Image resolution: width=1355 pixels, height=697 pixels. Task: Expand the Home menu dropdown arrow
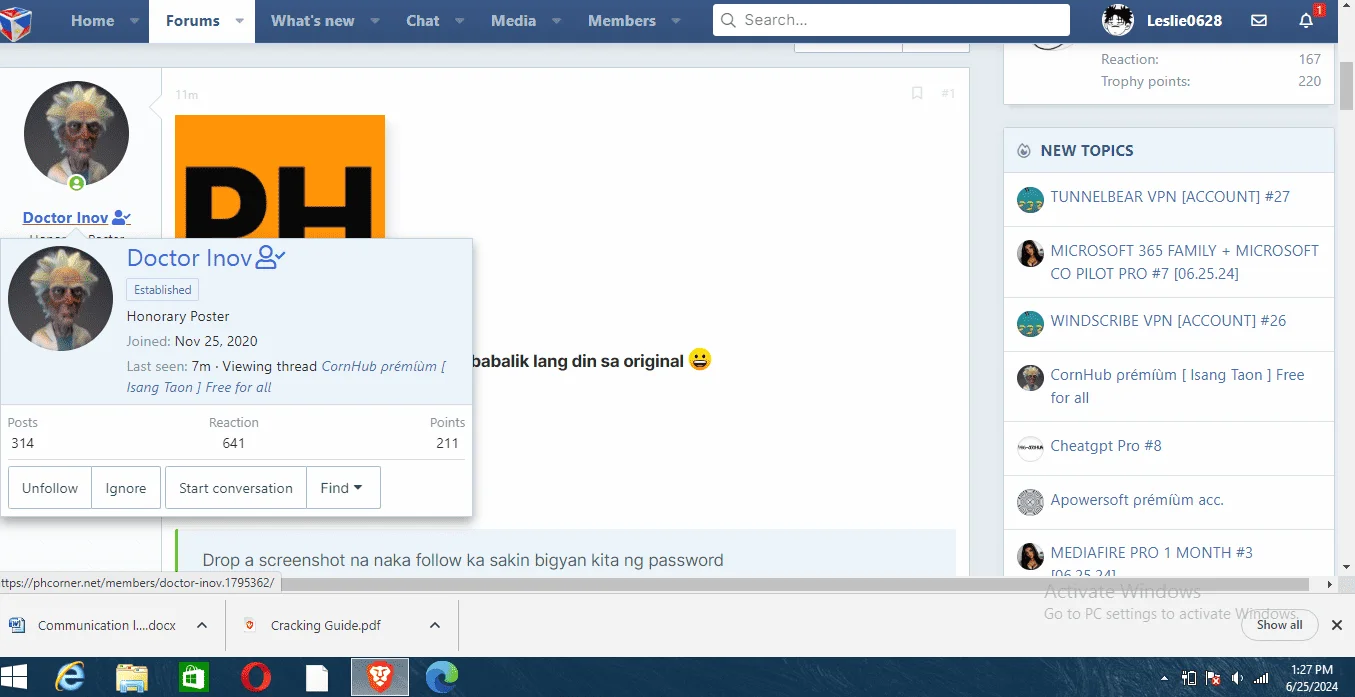click(134, 21)
